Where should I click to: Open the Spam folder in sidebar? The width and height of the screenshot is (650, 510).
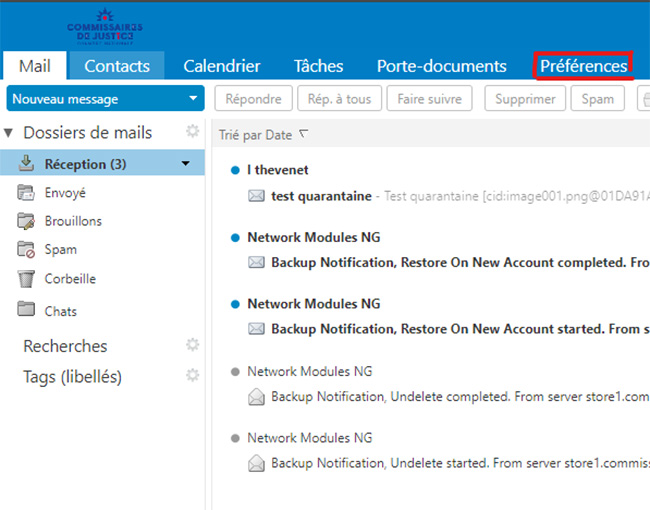(60, 250)
